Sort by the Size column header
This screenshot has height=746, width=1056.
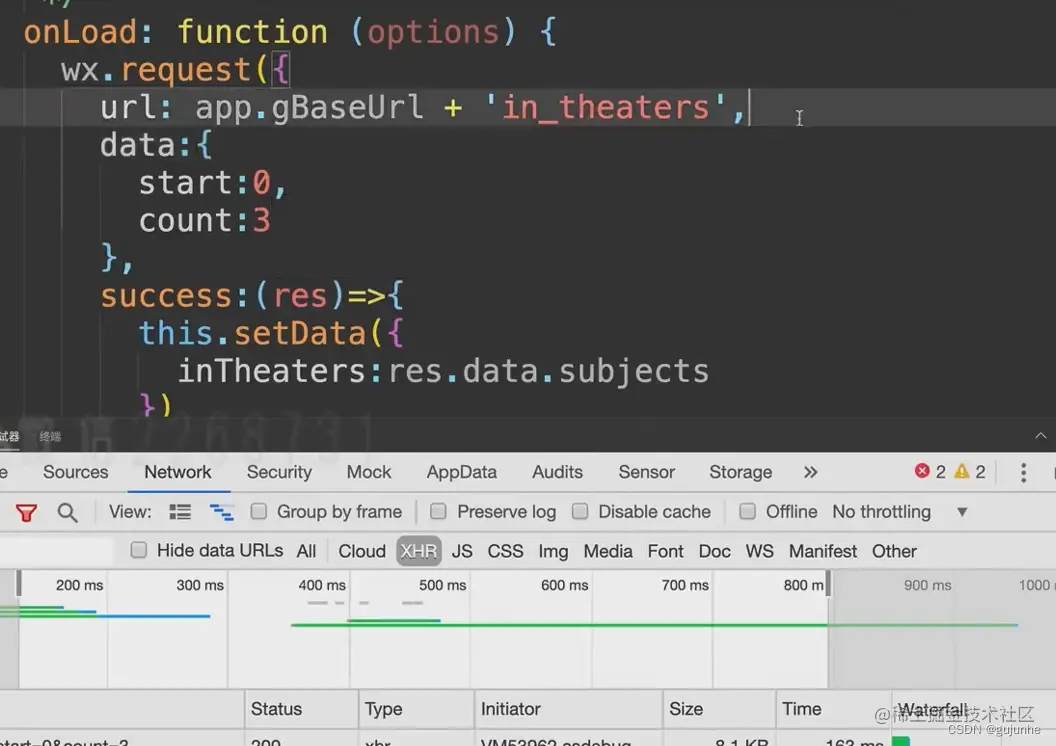click(x=719, y=709)
